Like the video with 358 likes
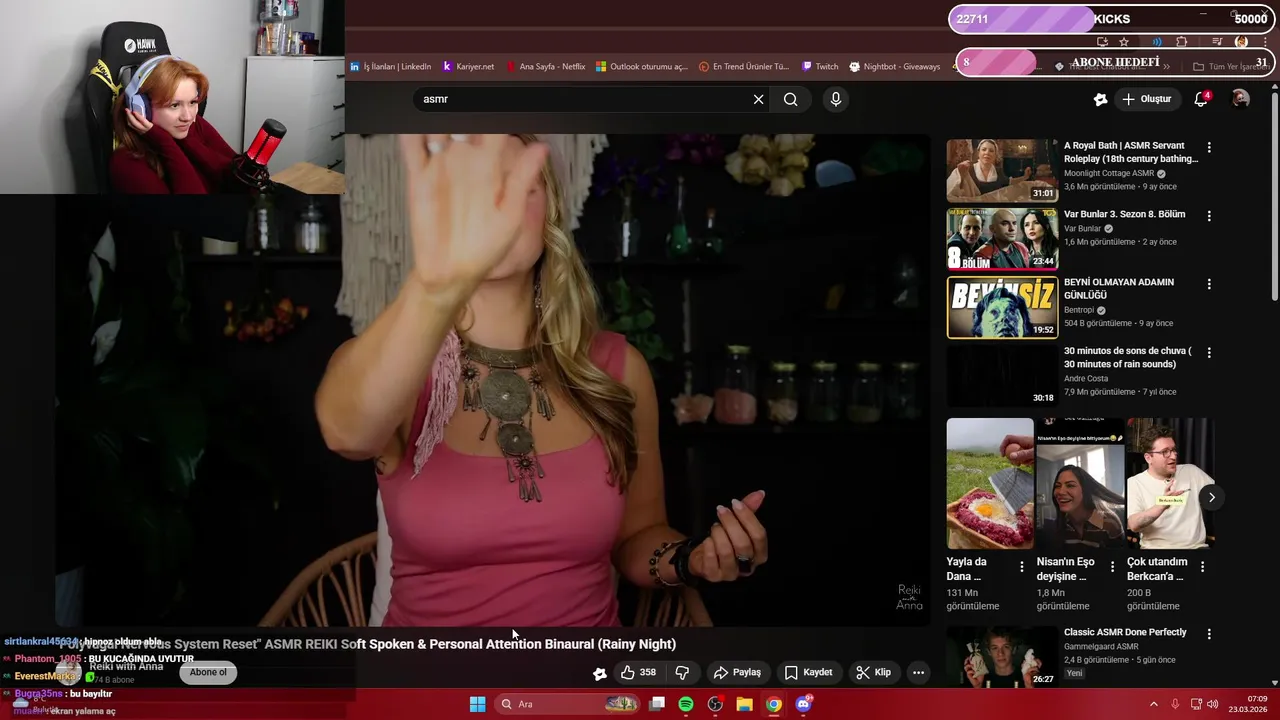The image size is (1280, 720). pyautogui.click(x=638, y=672)
